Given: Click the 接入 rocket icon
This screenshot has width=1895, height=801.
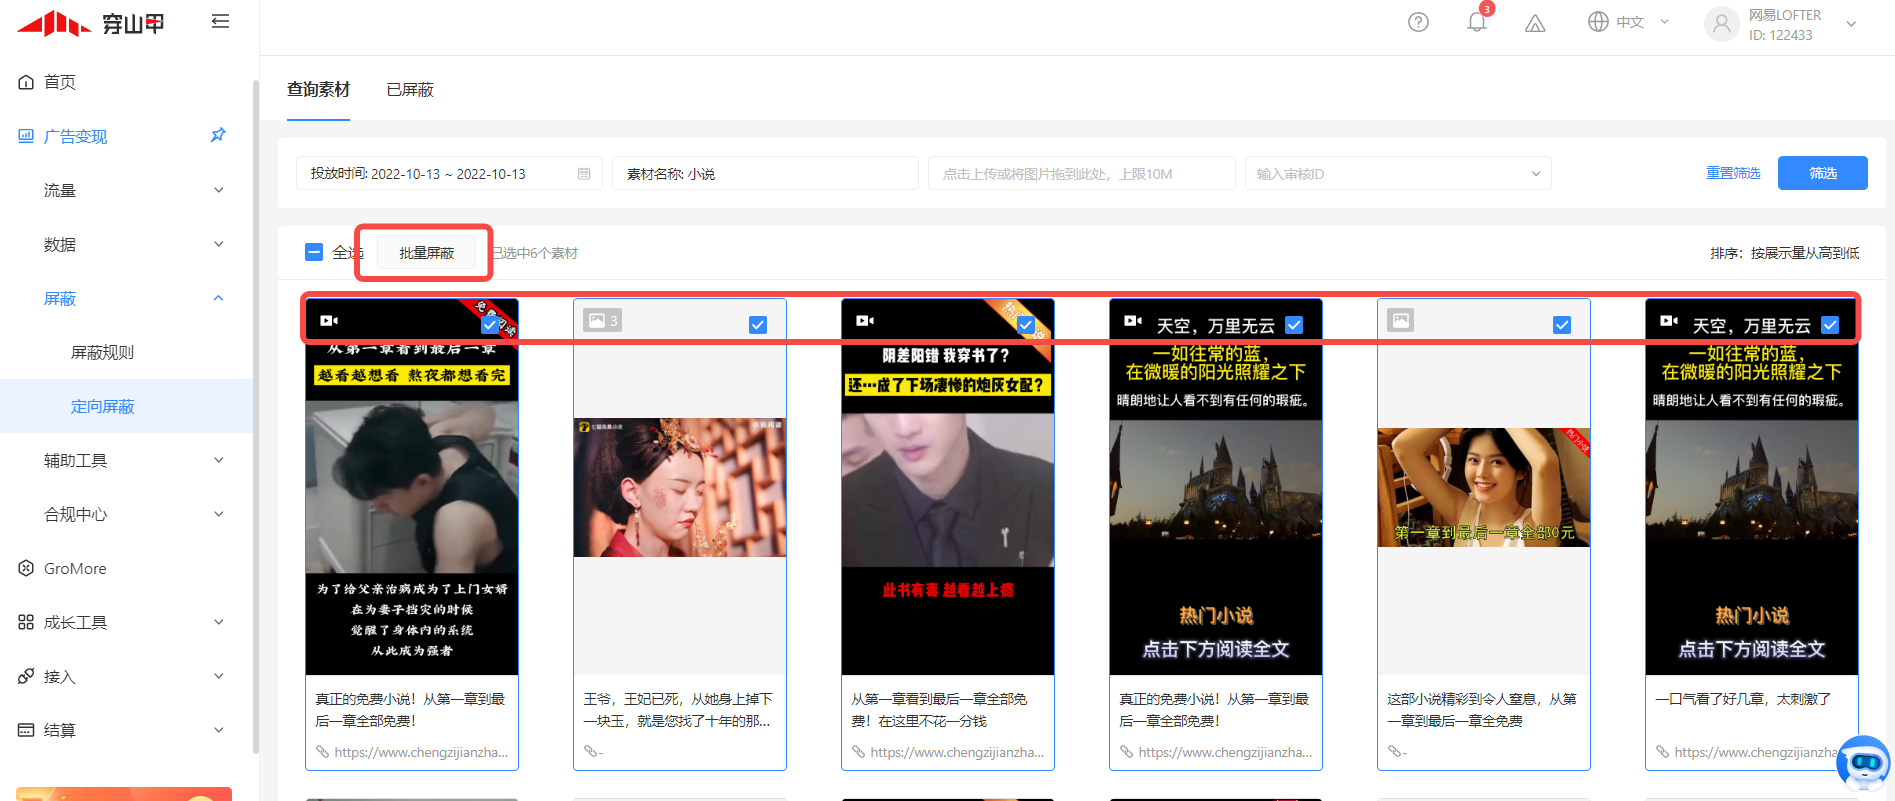Looking at the screenshot, I should point(26,676).
